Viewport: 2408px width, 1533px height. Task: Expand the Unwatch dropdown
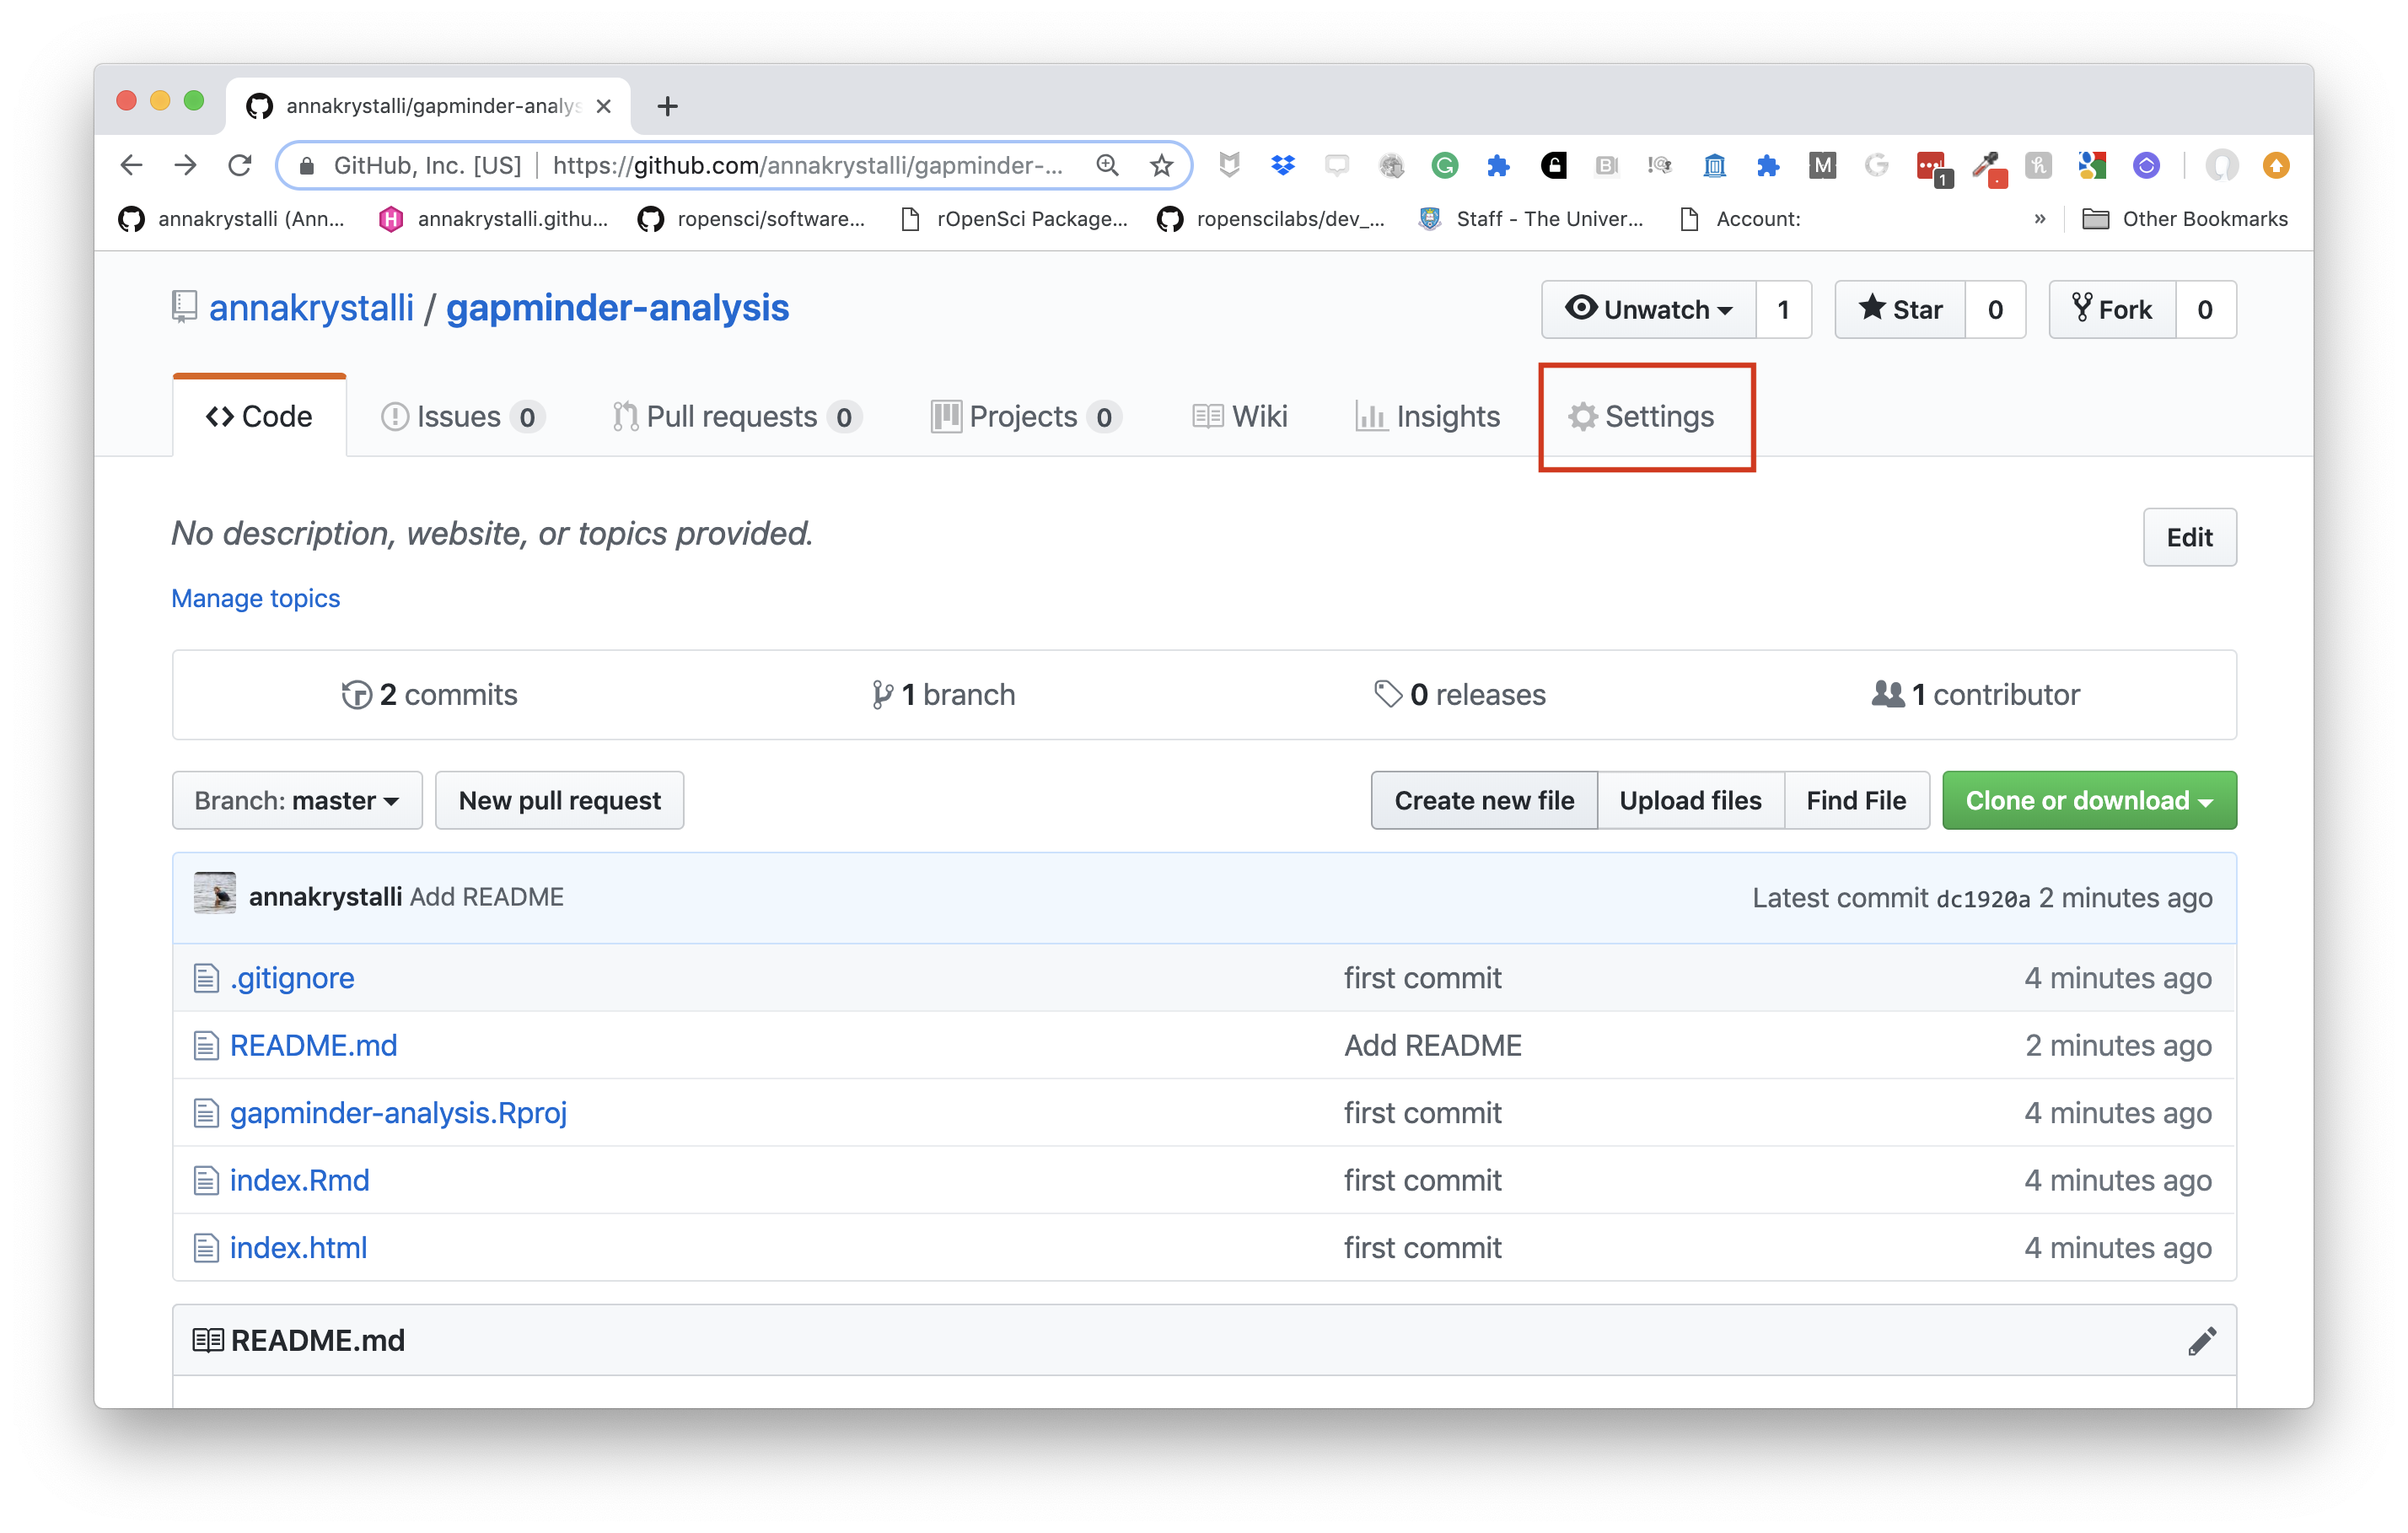(1648, 310)
